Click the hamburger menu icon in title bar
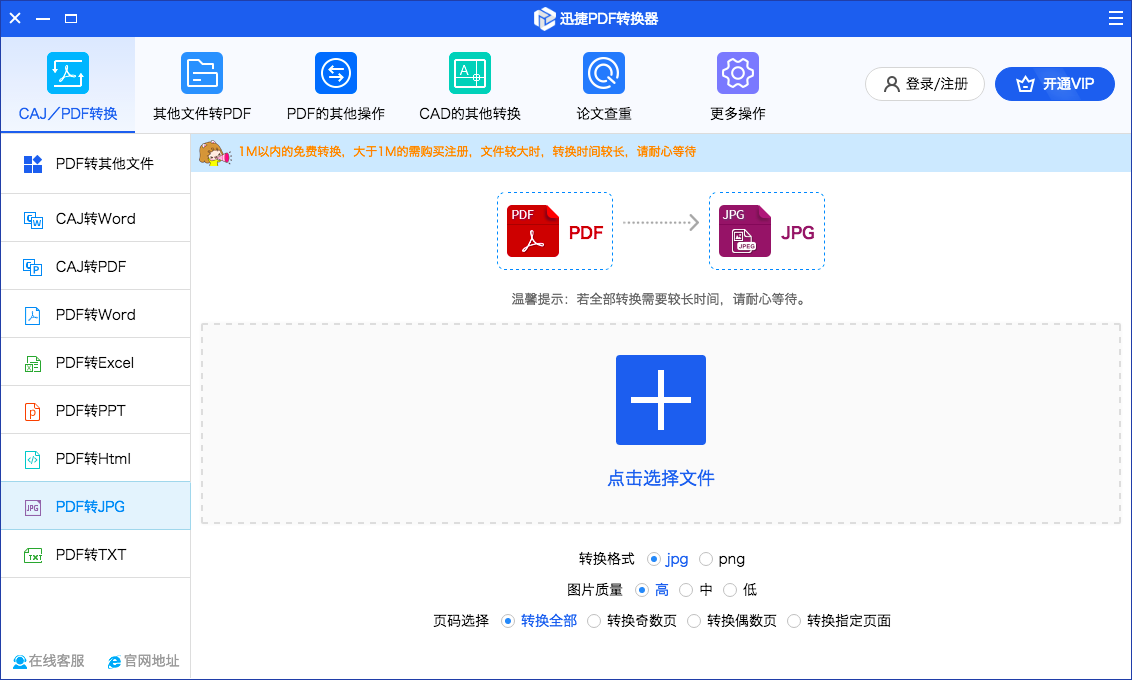 1115,18
